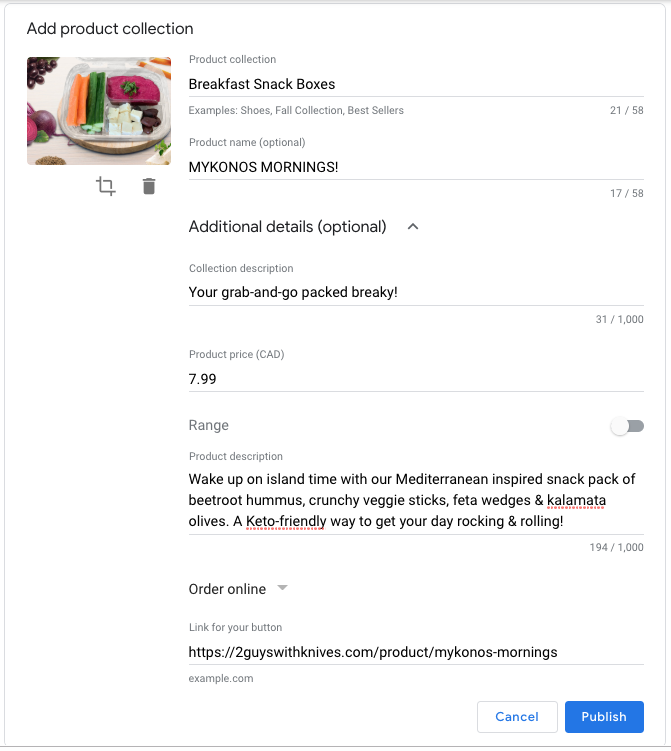The width and height of the screenshot is (671, 751).
Task: Click the Additional details (optional) heading
Action: click(x=287, y=227)
